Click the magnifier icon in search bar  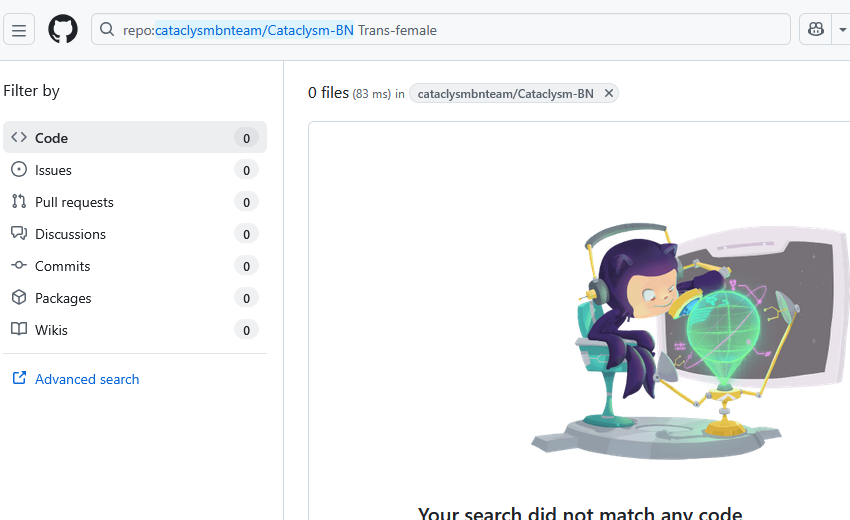click(x=107, y=29)
